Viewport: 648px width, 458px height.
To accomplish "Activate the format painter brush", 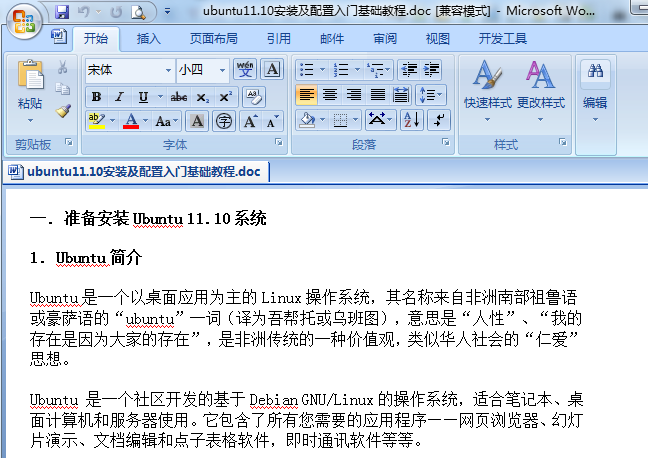I will pos(63,111).
